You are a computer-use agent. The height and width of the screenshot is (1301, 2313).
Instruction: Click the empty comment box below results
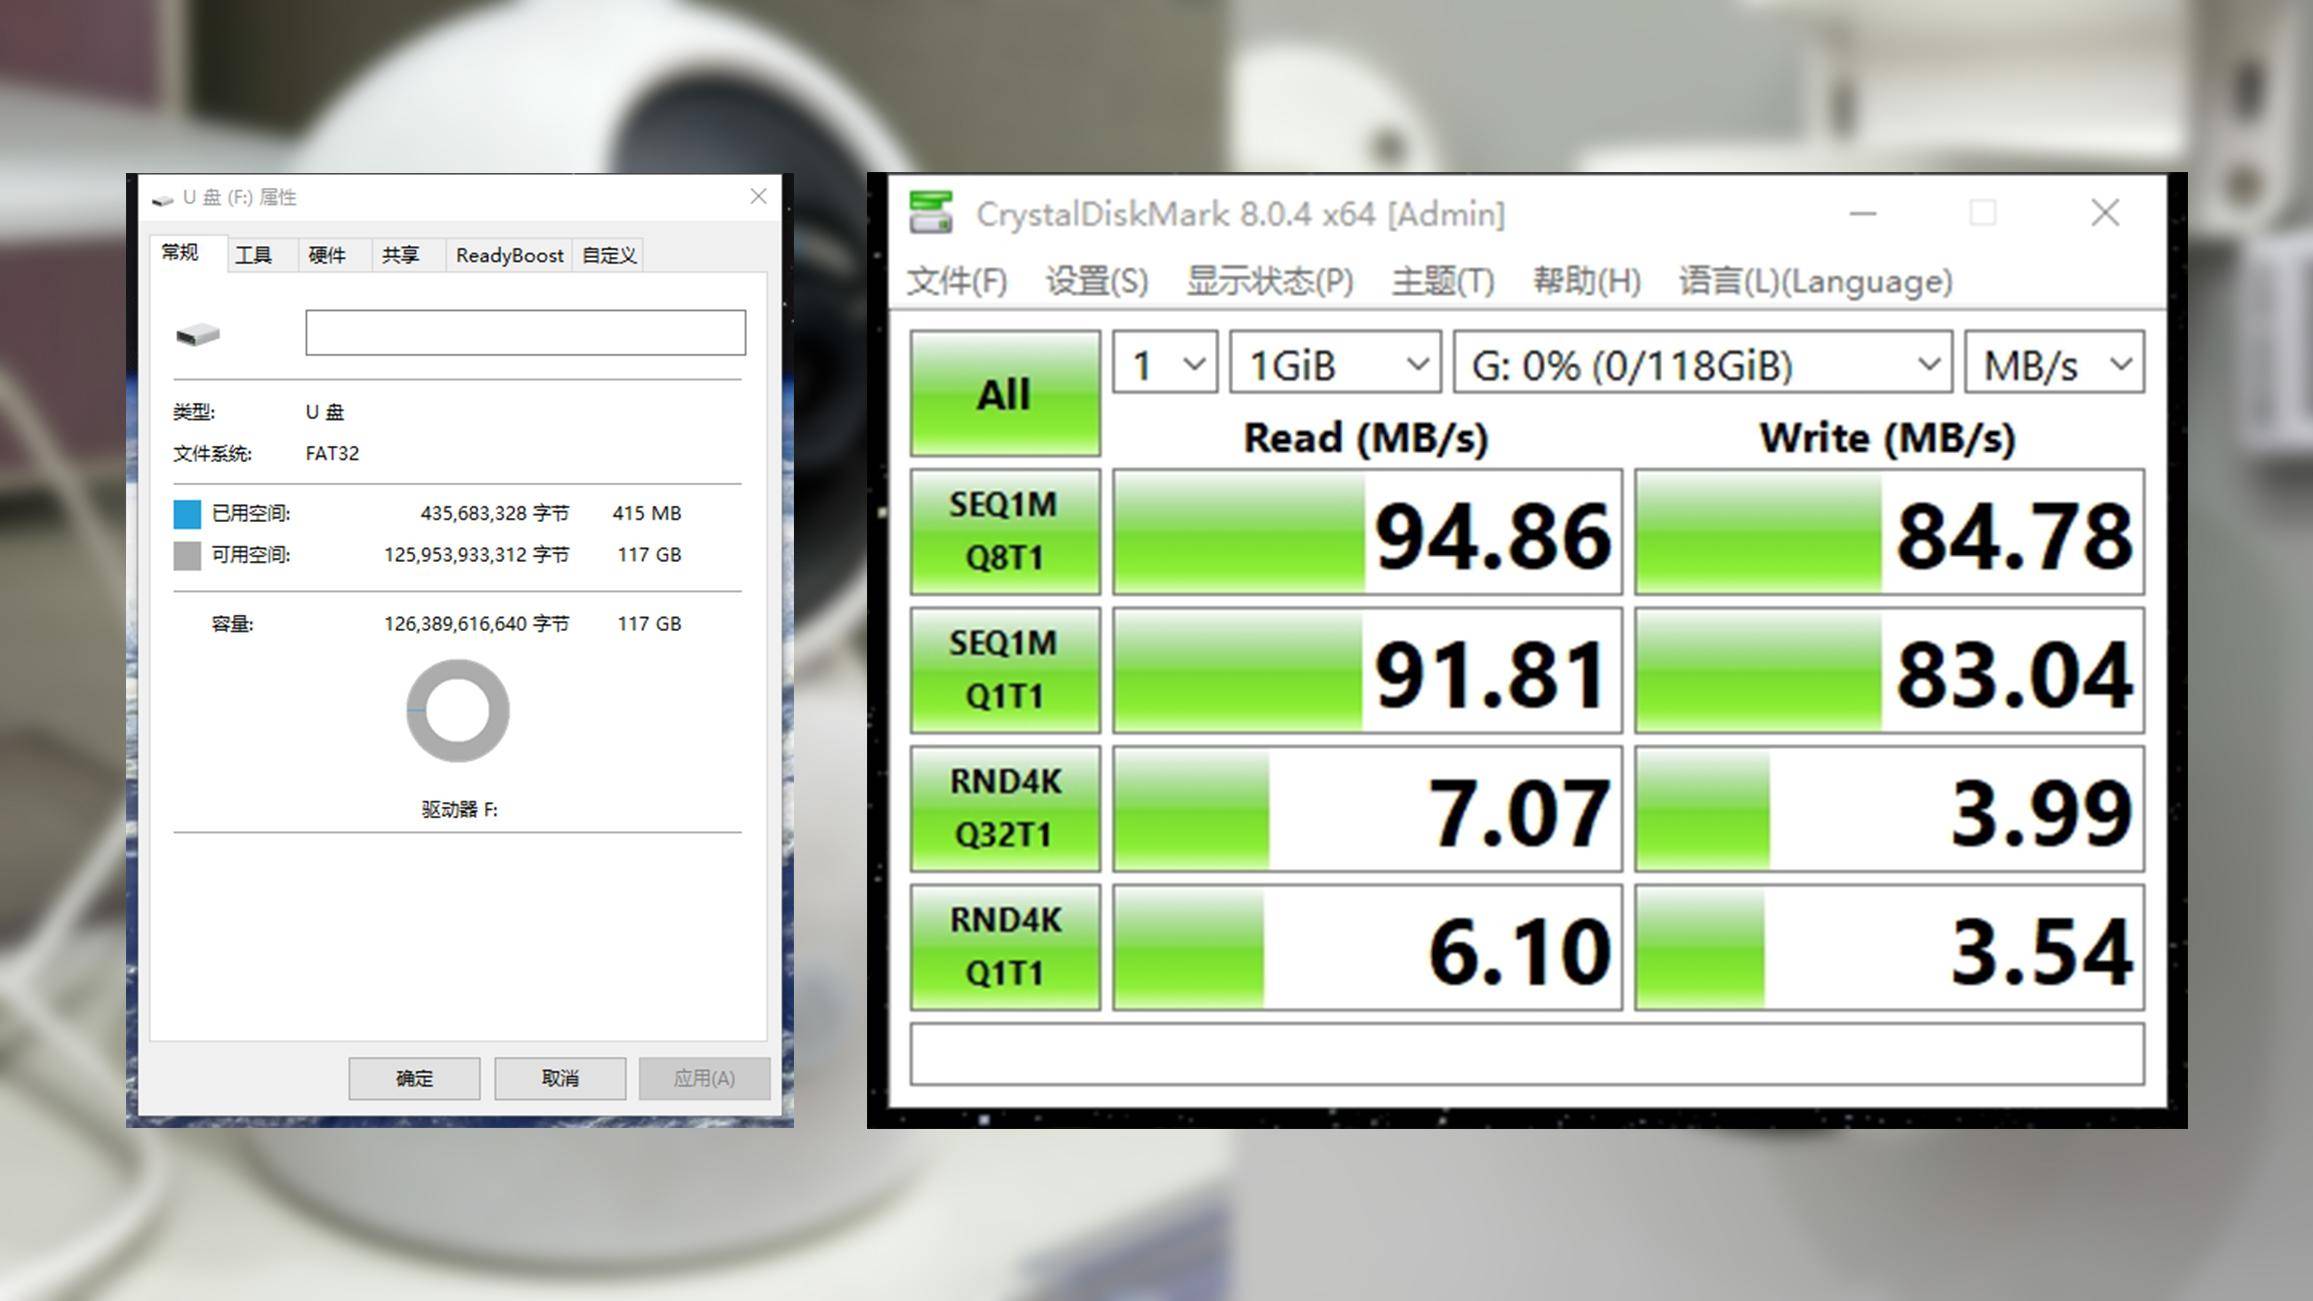point(1527,1054)
